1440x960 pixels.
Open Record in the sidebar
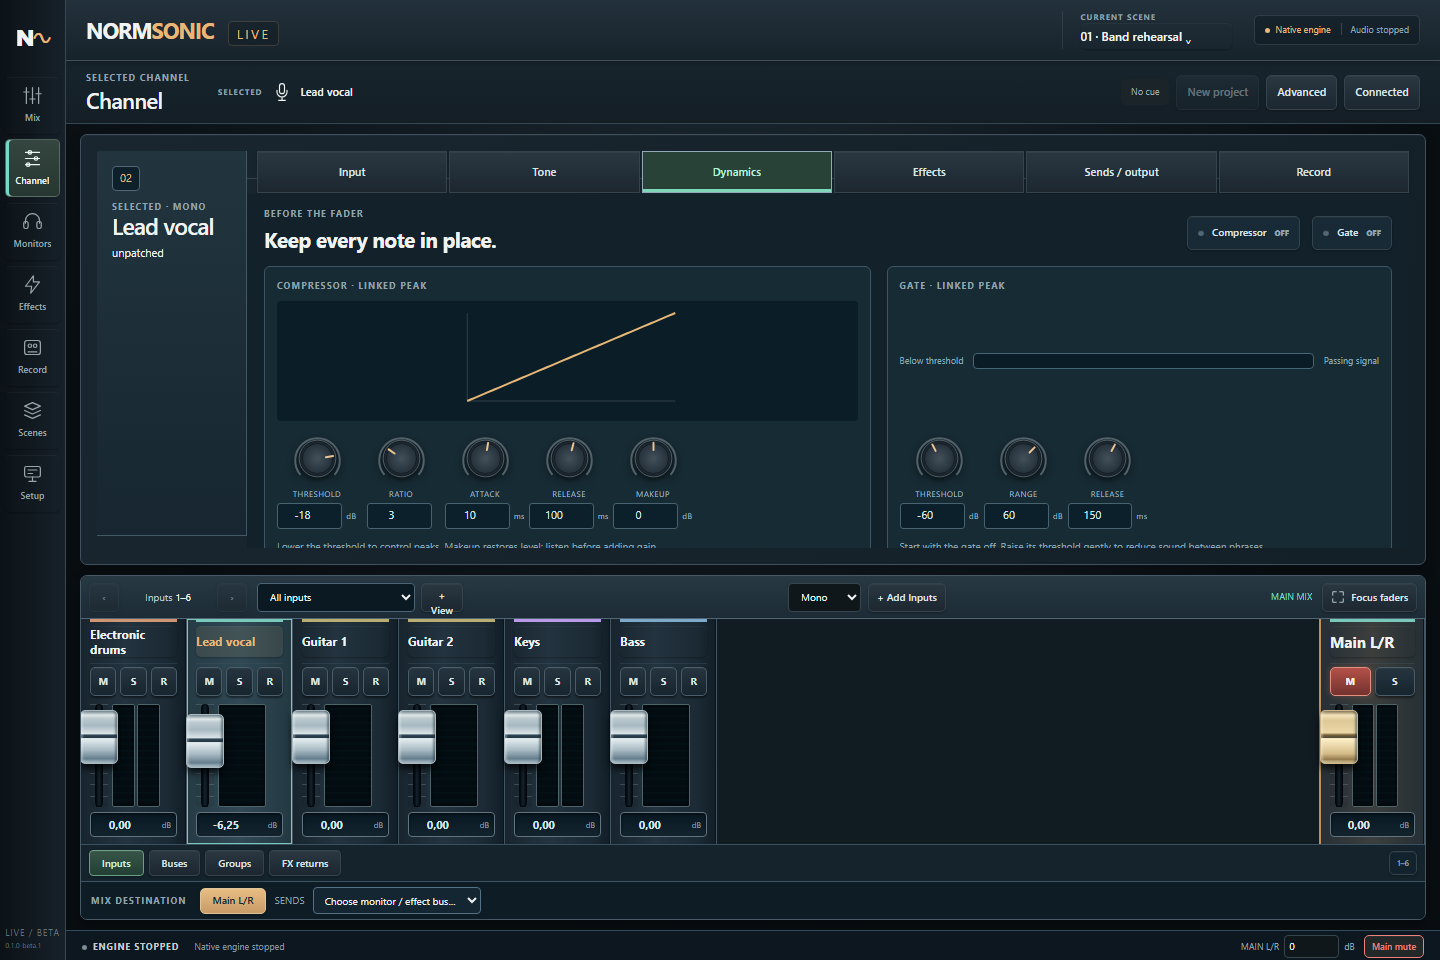(32, 356)
